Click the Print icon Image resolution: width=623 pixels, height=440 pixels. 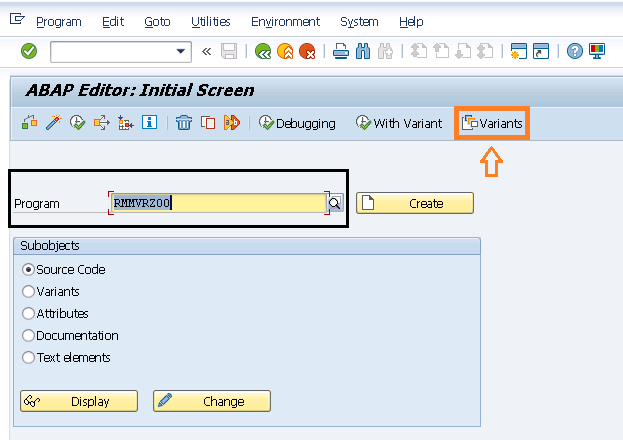pyautogui.click(x=341, y=51)
